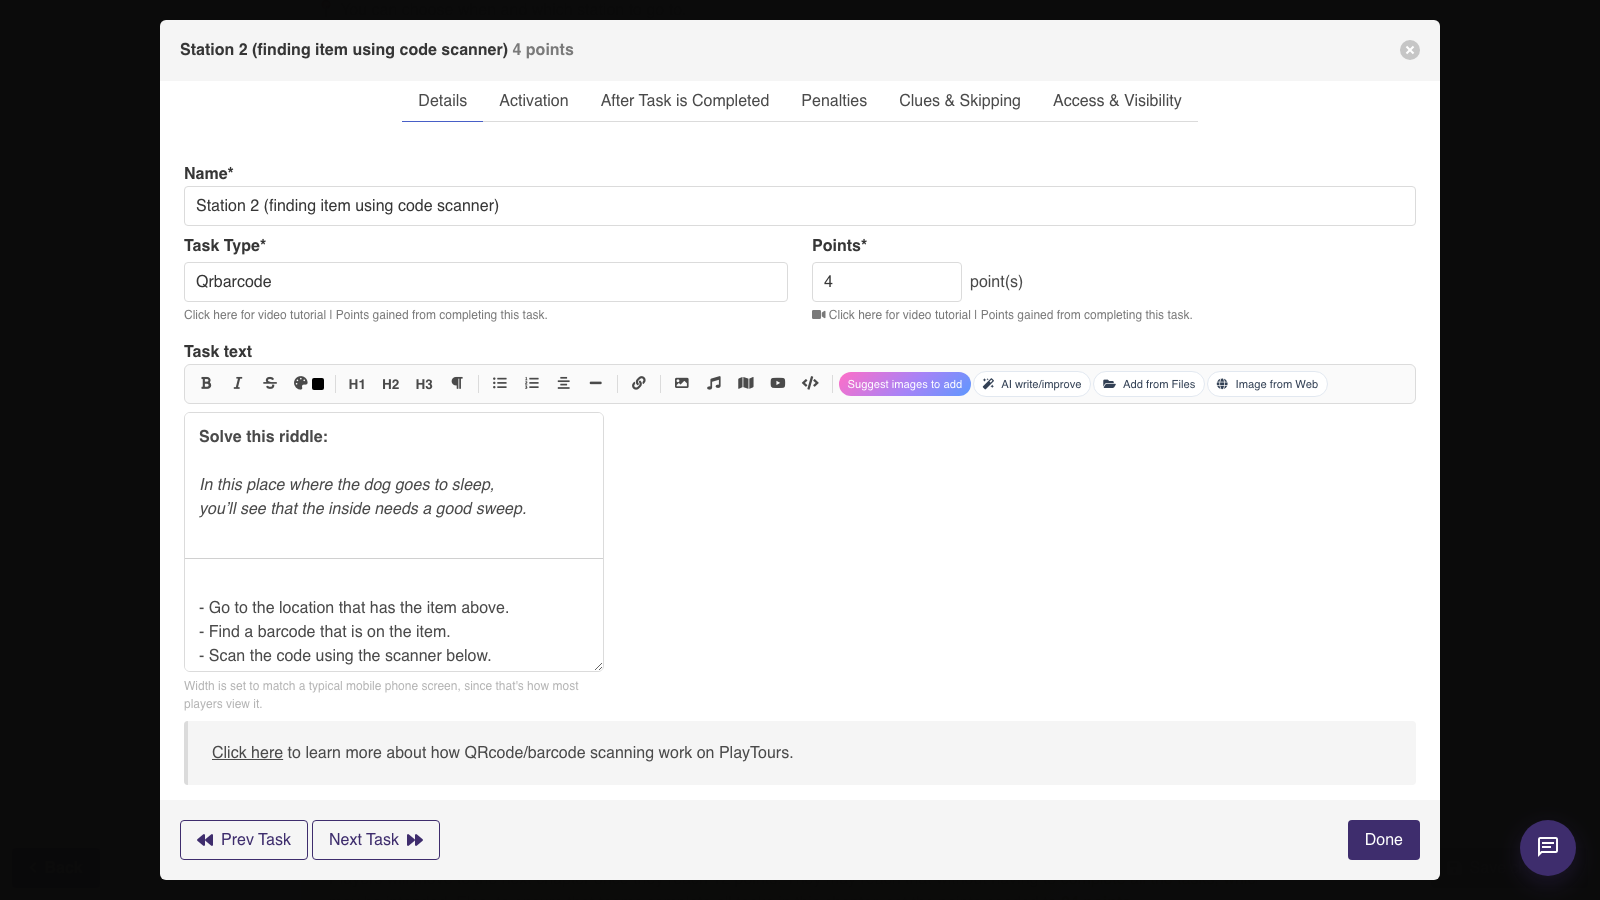Open the After Task is Completed tab
Viewport: 1600px width, 900px height.
pyautogui.click(x=685, y=100)
